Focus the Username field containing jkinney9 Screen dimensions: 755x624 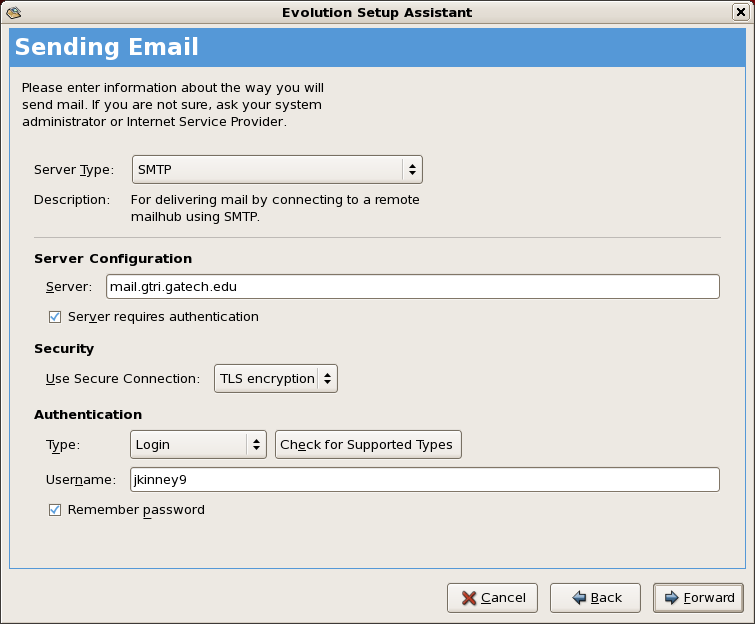tap(424, 480)
